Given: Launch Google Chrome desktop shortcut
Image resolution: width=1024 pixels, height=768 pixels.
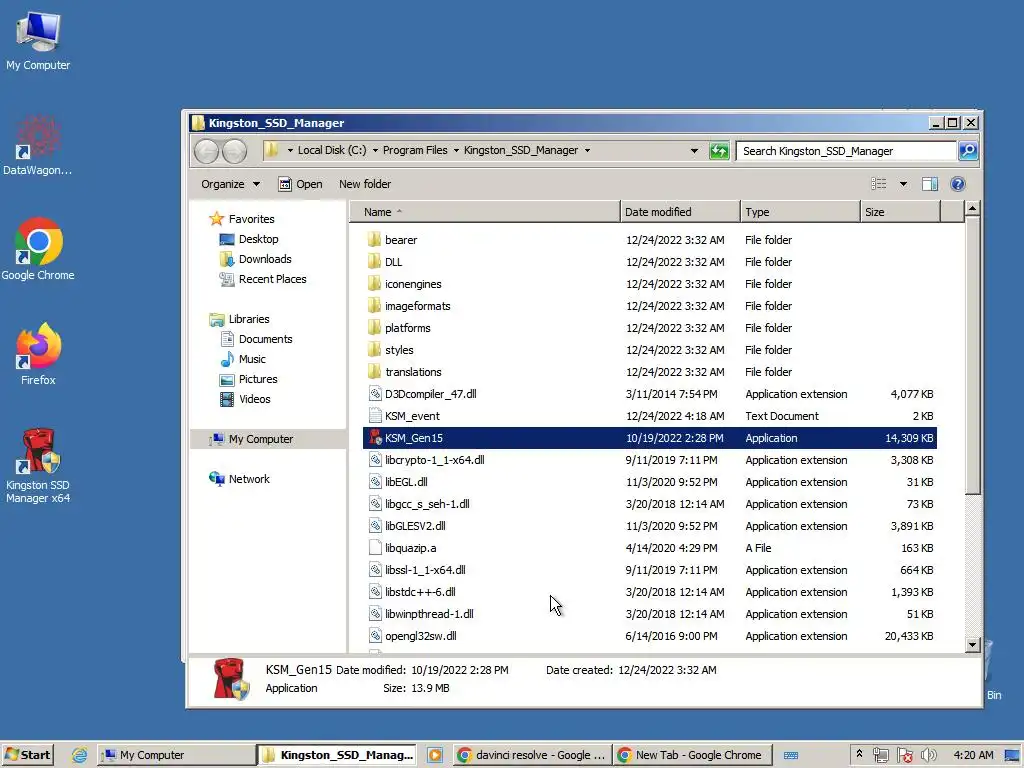Looking at the screenshot, I should (x=38, y=249).
